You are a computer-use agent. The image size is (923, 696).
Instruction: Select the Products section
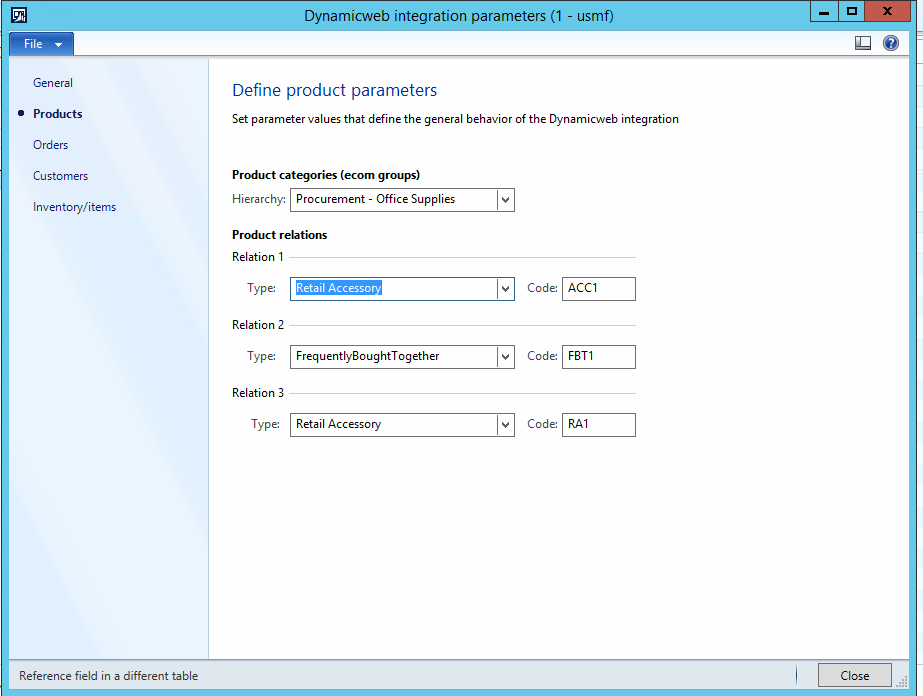(x=58, y=114)
